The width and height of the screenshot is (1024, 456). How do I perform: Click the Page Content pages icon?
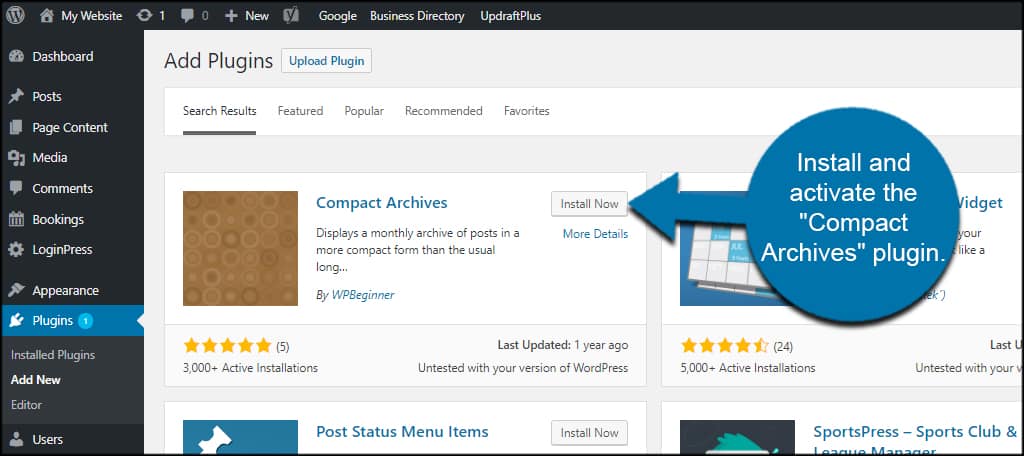click(16, 127)
